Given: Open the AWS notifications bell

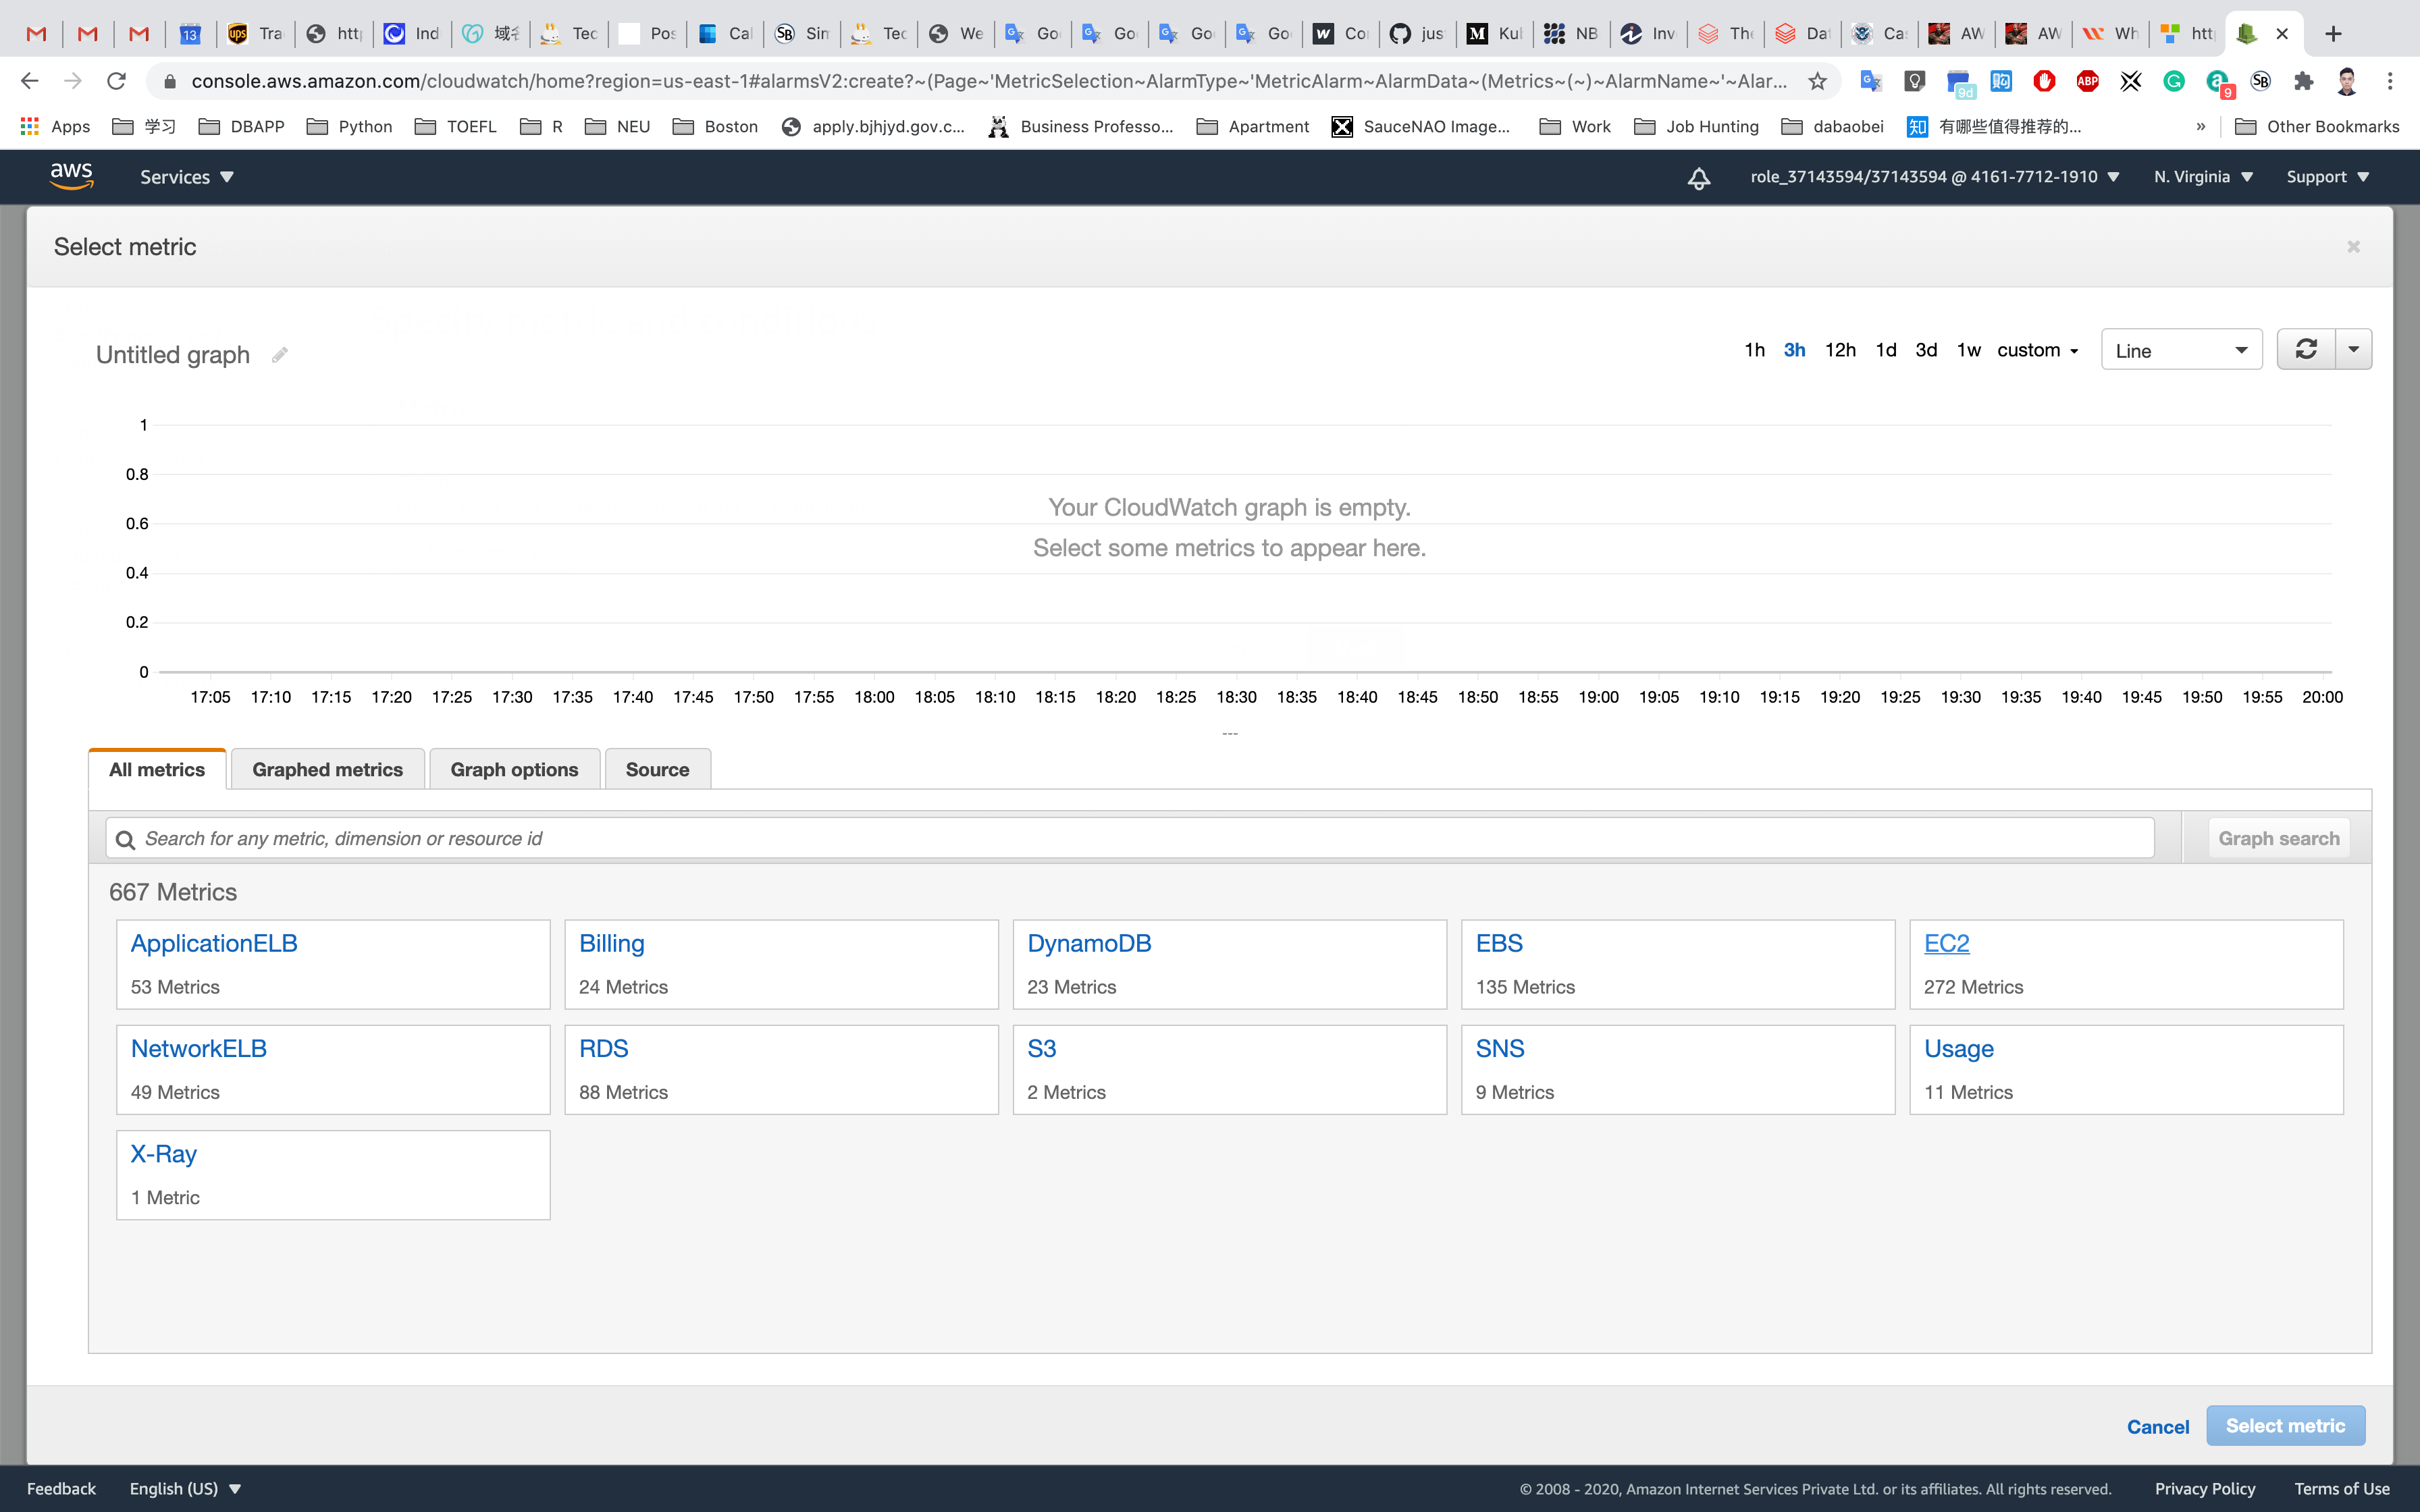Looking at the screenshot, I should pyautogui.click(x=1699, y=178).
